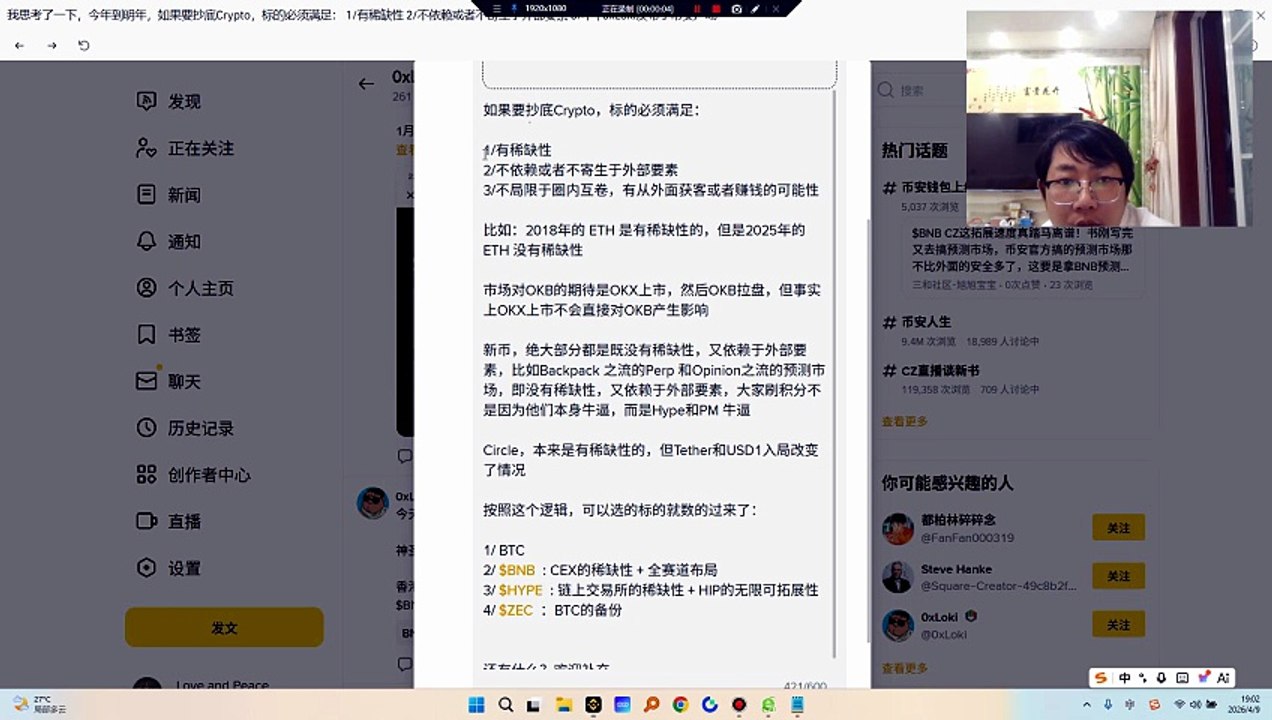Open File Explorer from the taskbar

tap(564, 704)
